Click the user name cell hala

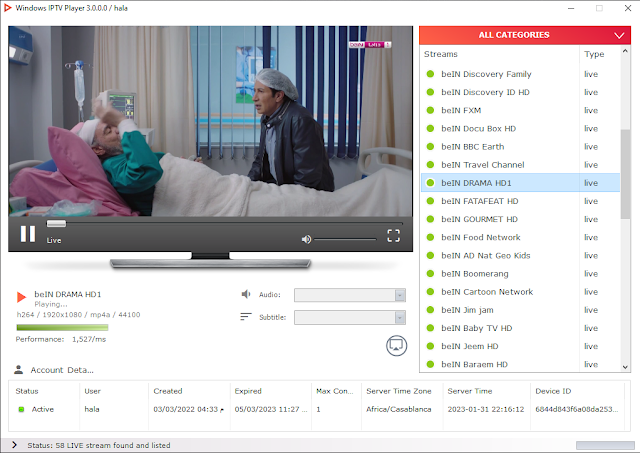92,409
